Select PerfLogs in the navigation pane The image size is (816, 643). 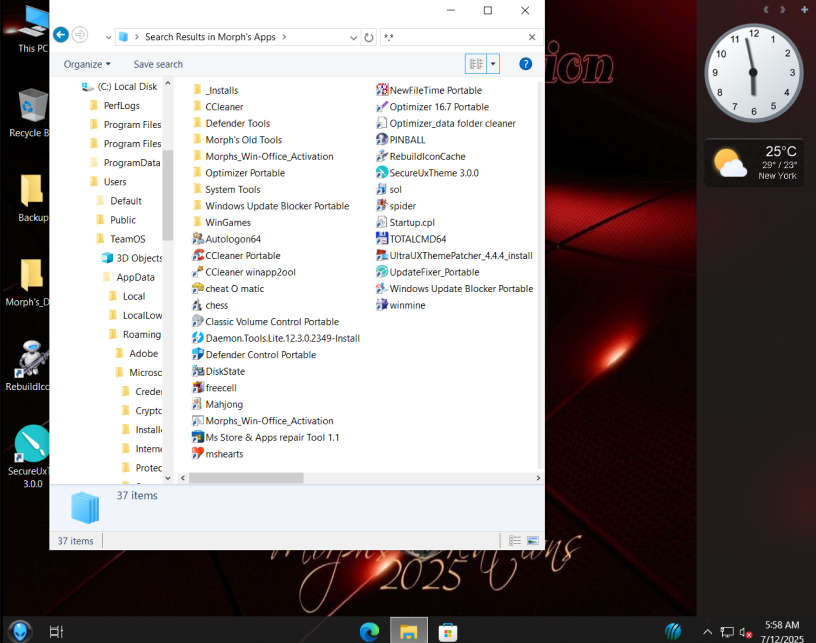(x=115, y=106)
